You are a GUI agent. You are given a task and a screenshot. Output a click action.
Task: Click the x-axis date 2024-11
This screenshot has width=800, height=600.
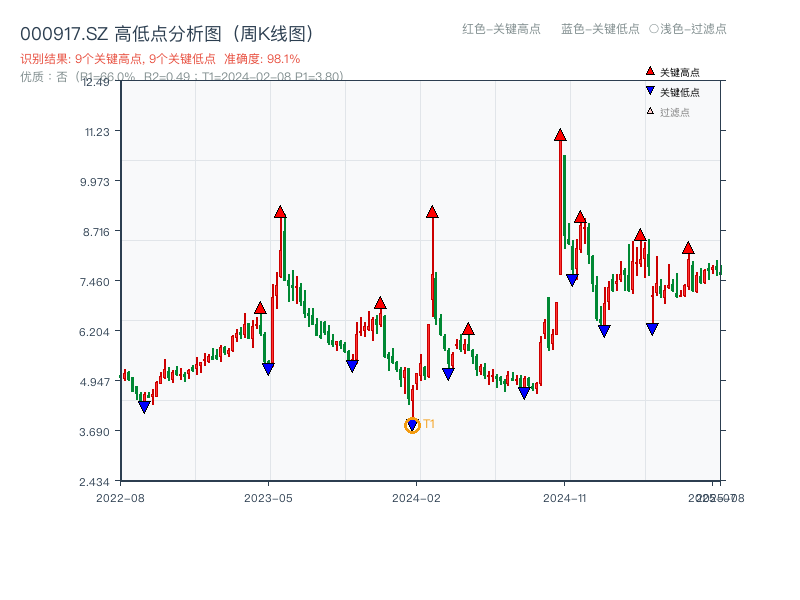tap(565, 498)
